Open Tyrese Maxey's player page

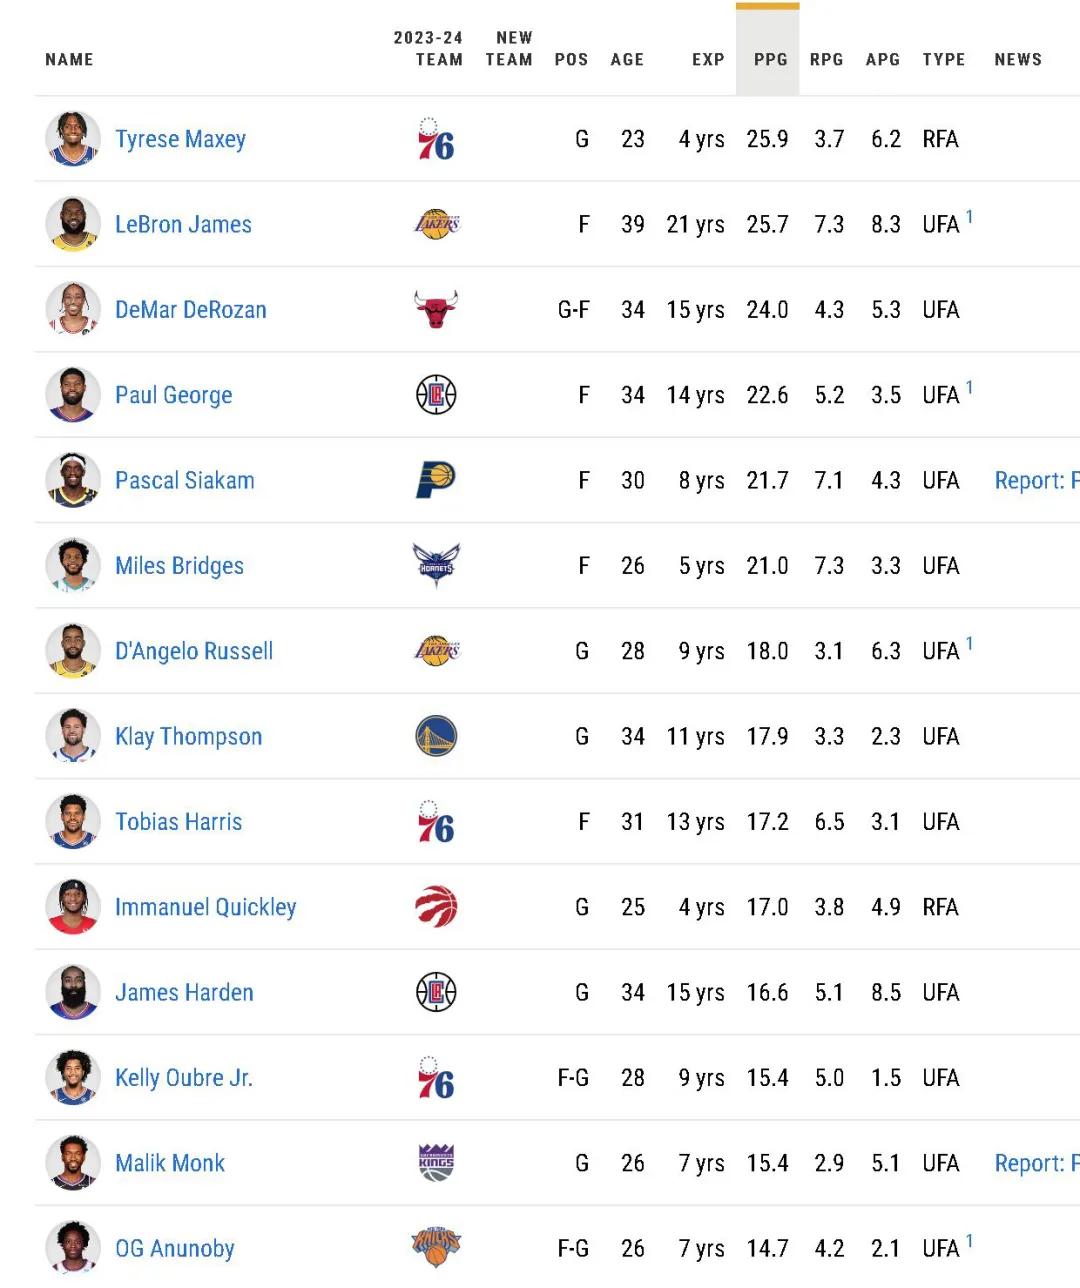(180, 139)
